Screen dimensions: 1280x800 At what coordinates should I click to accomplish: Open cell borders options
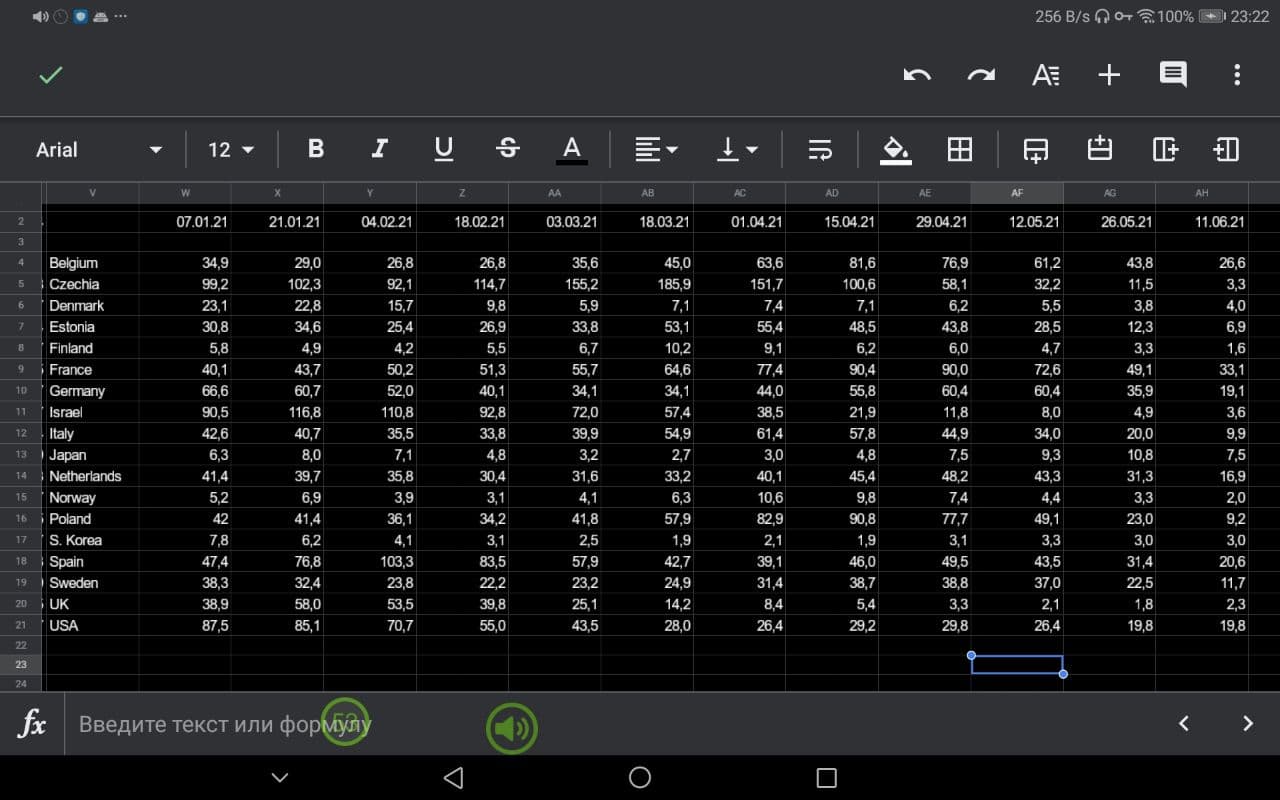click(x=959, y=150)
